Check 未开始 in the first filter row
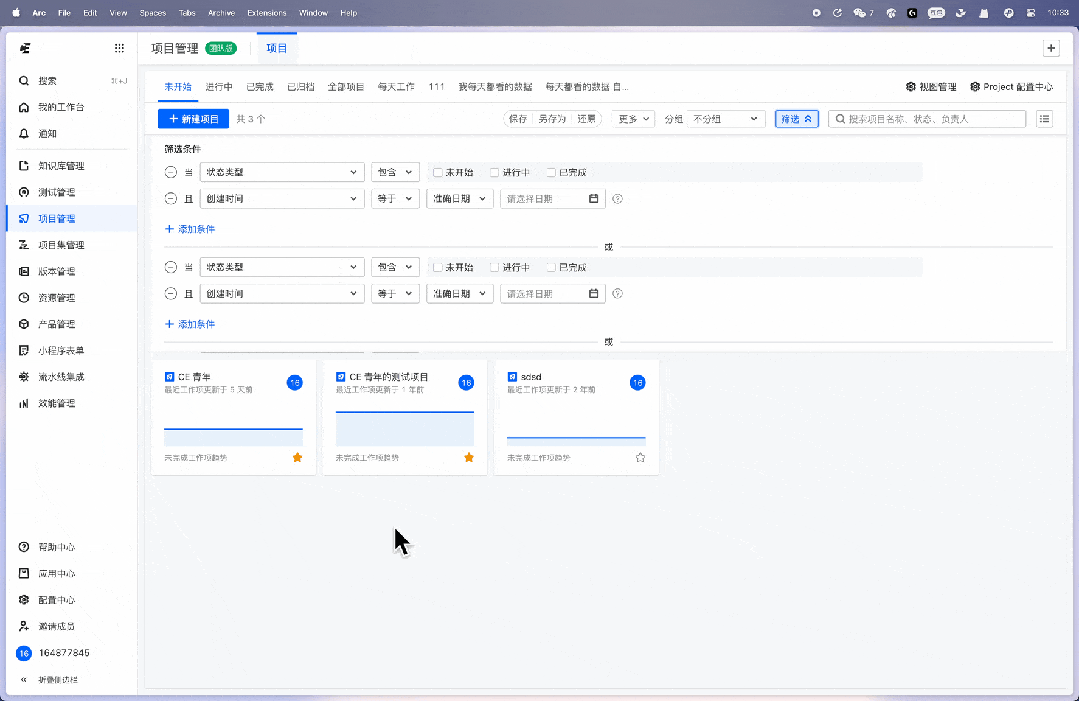 click(x=438, y=172)
